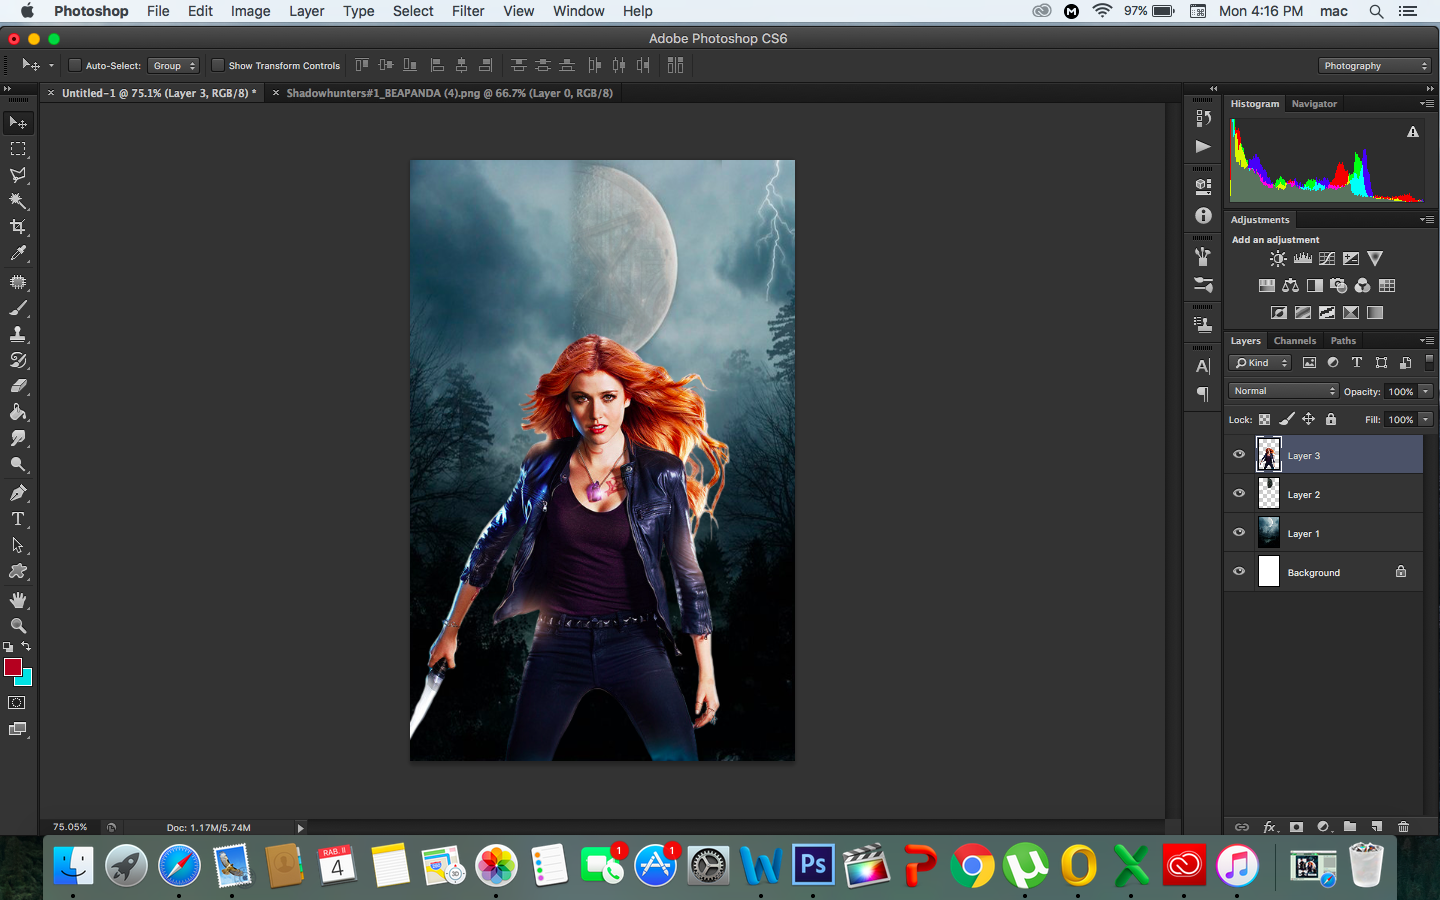This screenshot has width=1440, height=900.
Task: Hide Layer 3 using its eye icon
Action: (x=1239, y=455)
